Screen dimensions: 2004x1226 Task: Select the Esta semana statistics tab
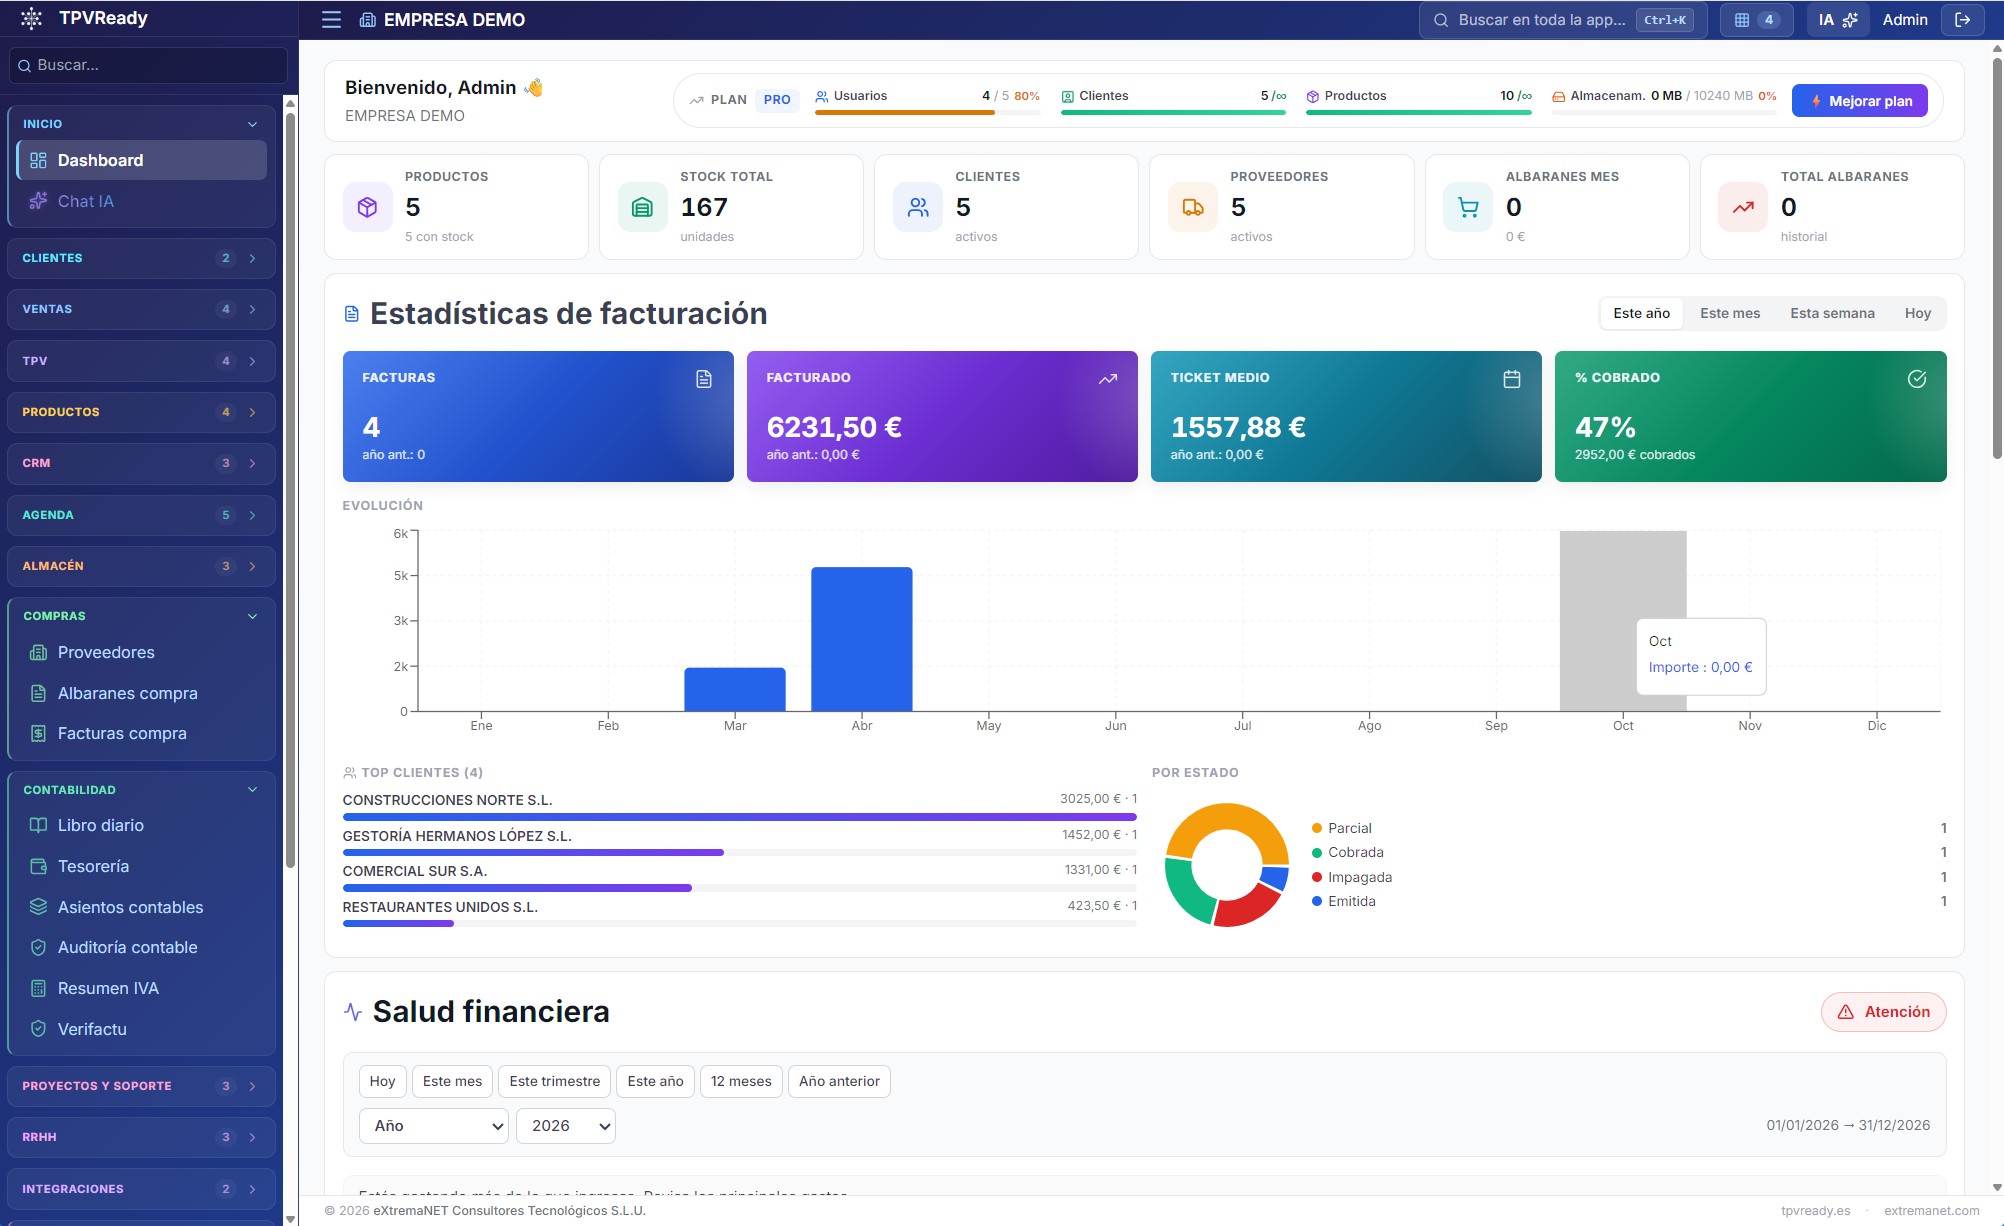pyautogui.click(x=1832, y=313)
